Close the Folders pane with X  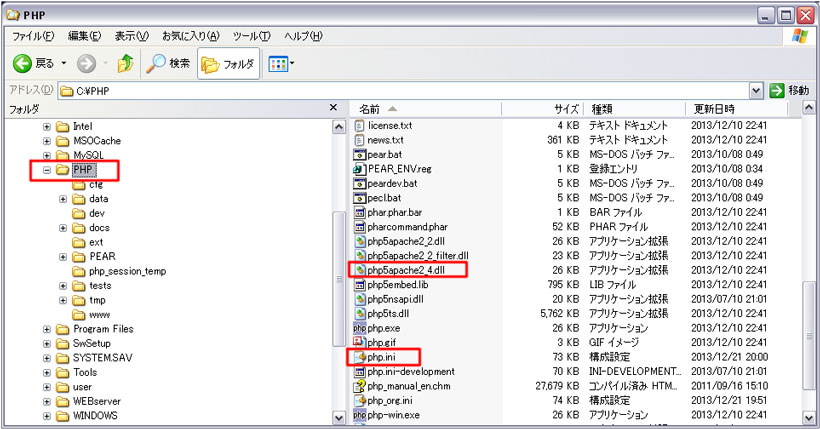333,107
